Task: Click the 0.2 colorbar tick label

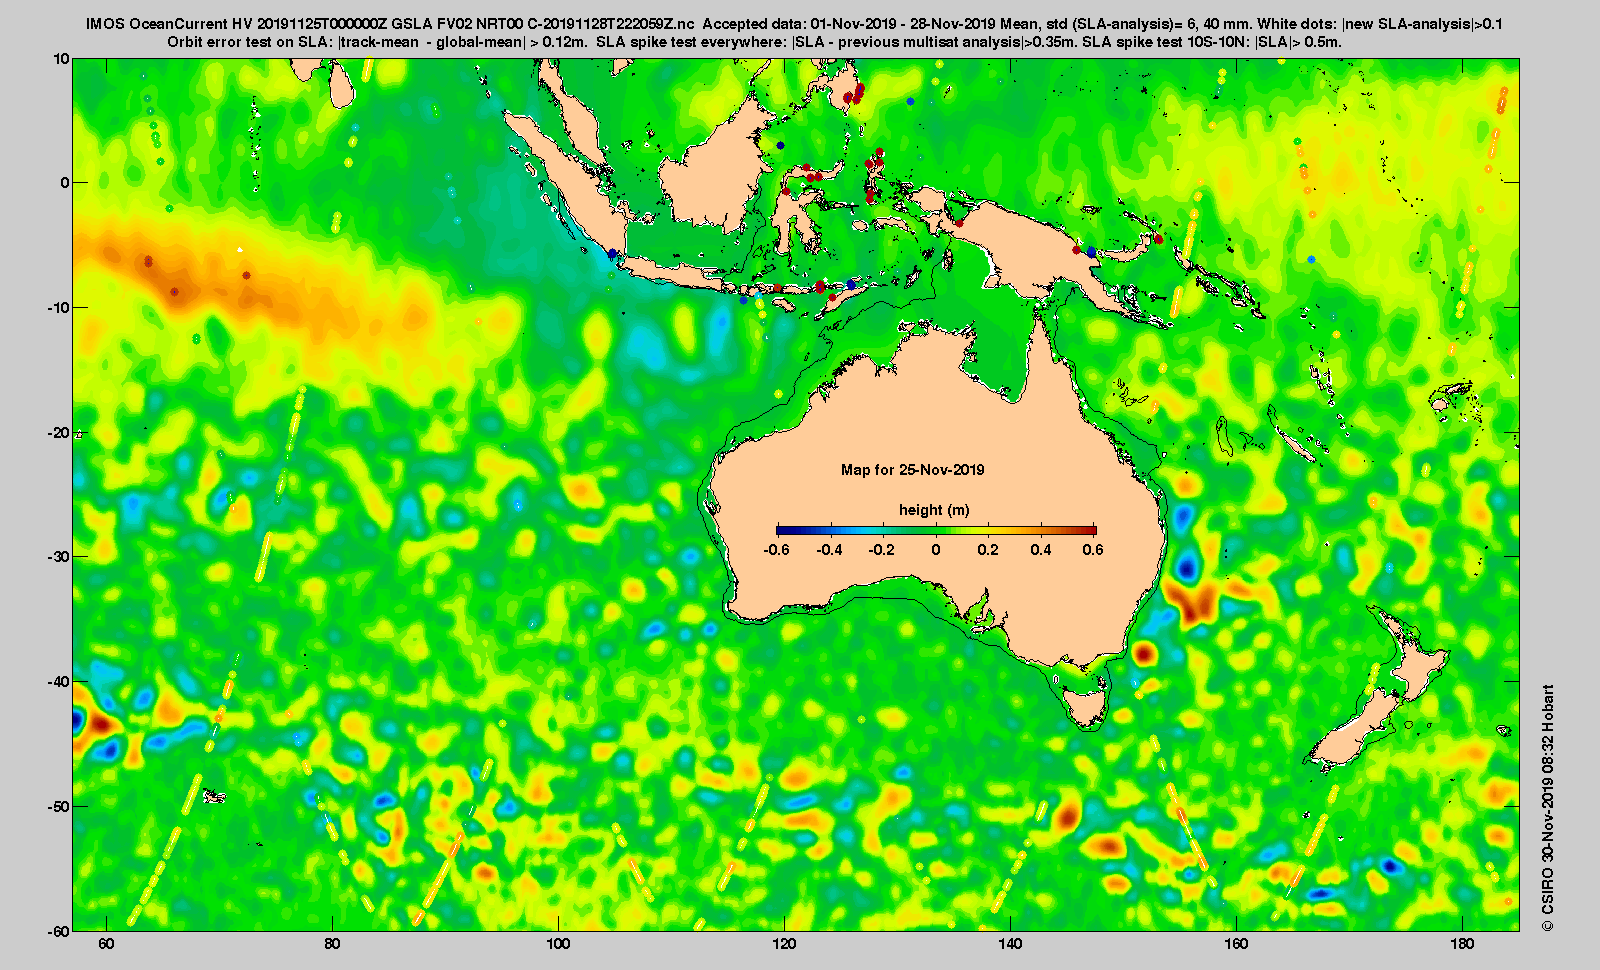Action: point(988,550)
